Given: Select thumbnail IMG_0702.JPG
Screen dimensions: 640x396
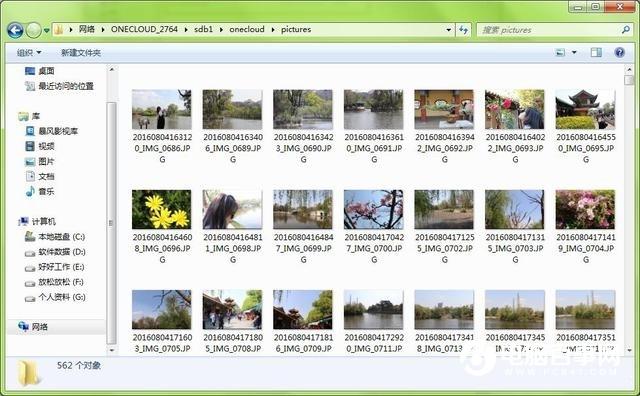Looking at the screenshot, I should click(x=444, y=209).
